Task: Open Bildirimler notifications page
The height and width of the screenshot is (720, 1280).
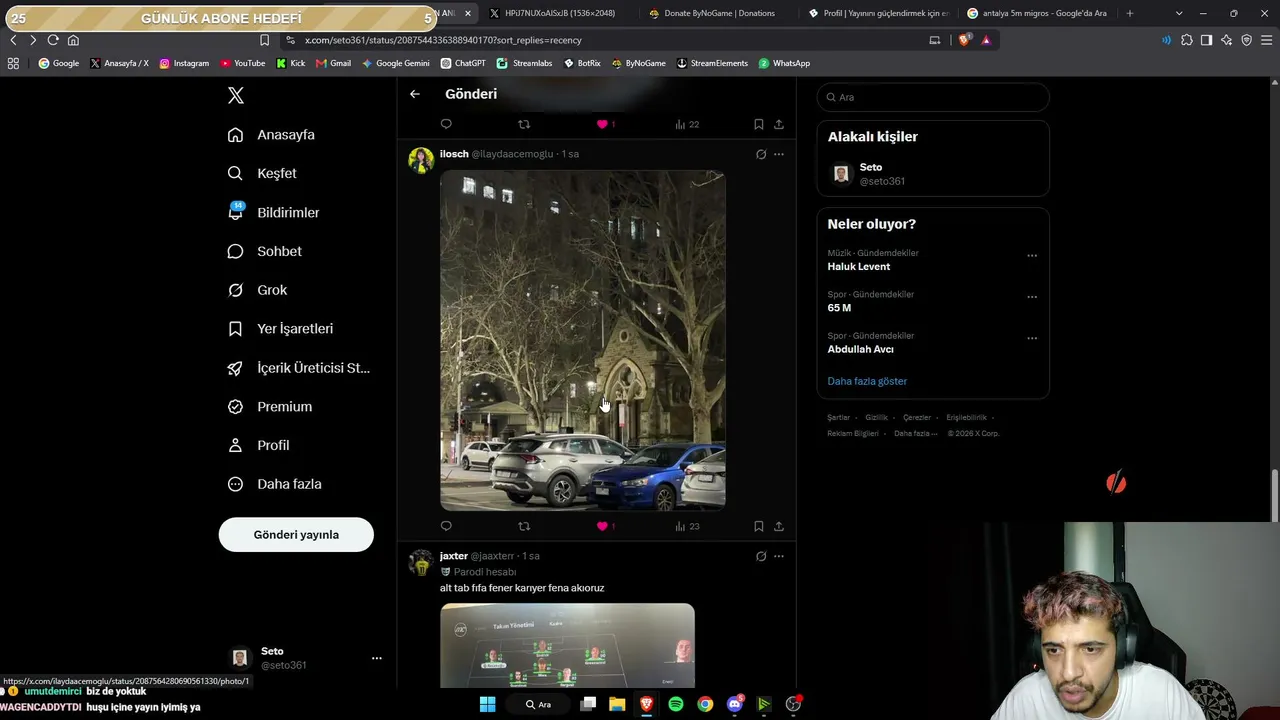Action: tap(273, 212)
